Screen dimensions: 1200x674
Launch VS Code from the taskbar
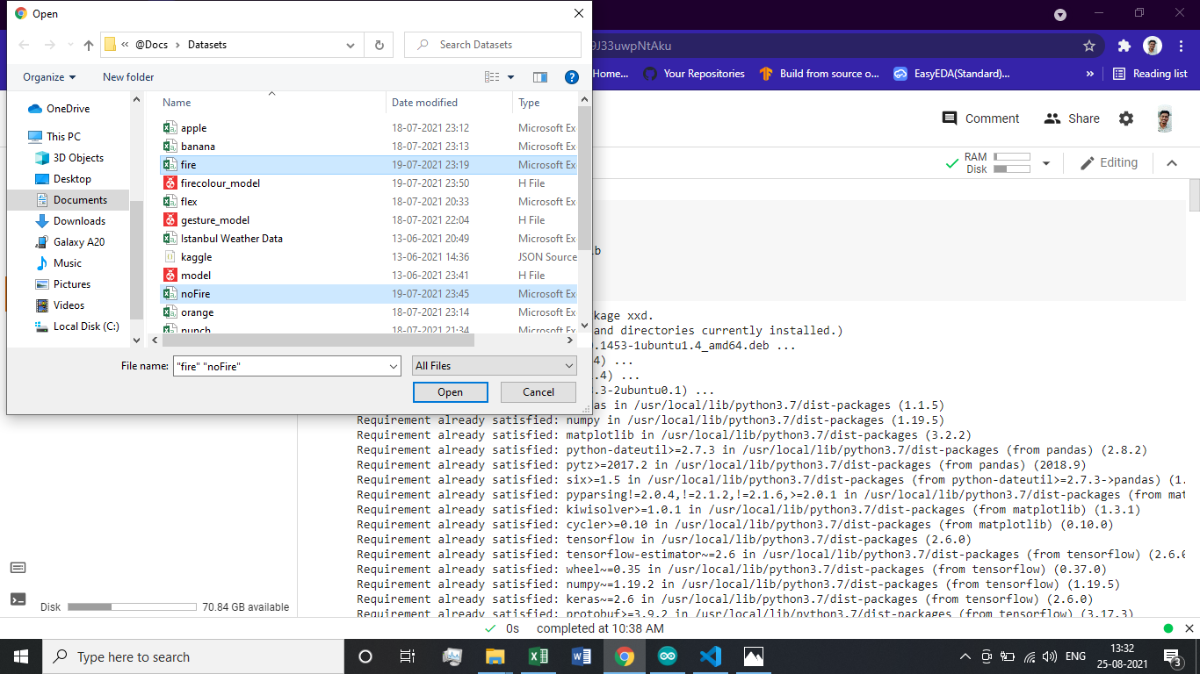710,657
